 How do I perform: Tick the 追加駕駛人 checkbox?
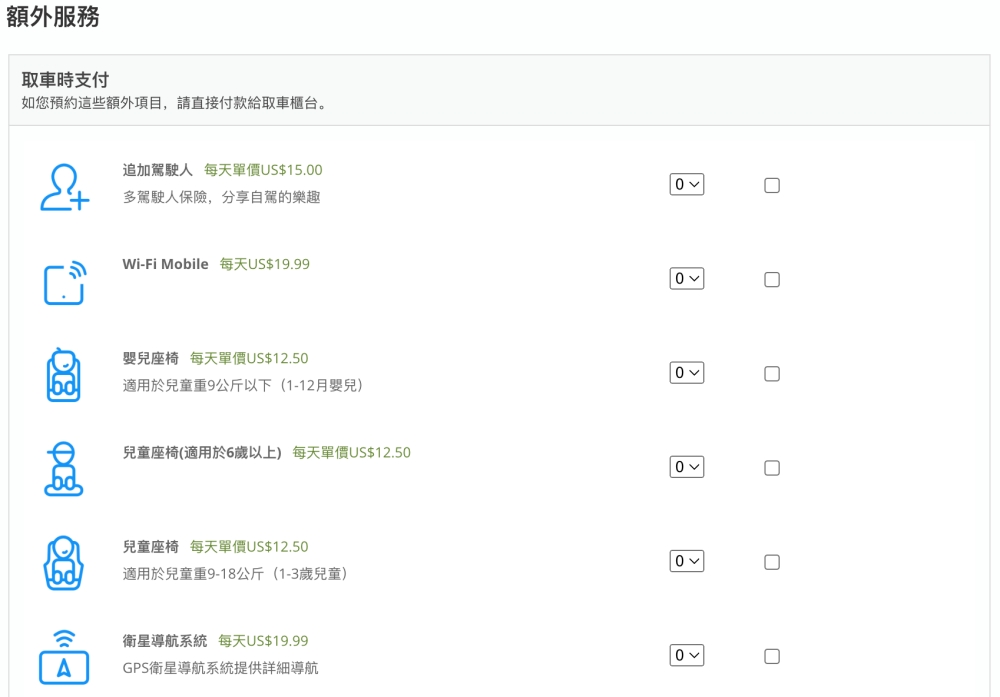772,185
